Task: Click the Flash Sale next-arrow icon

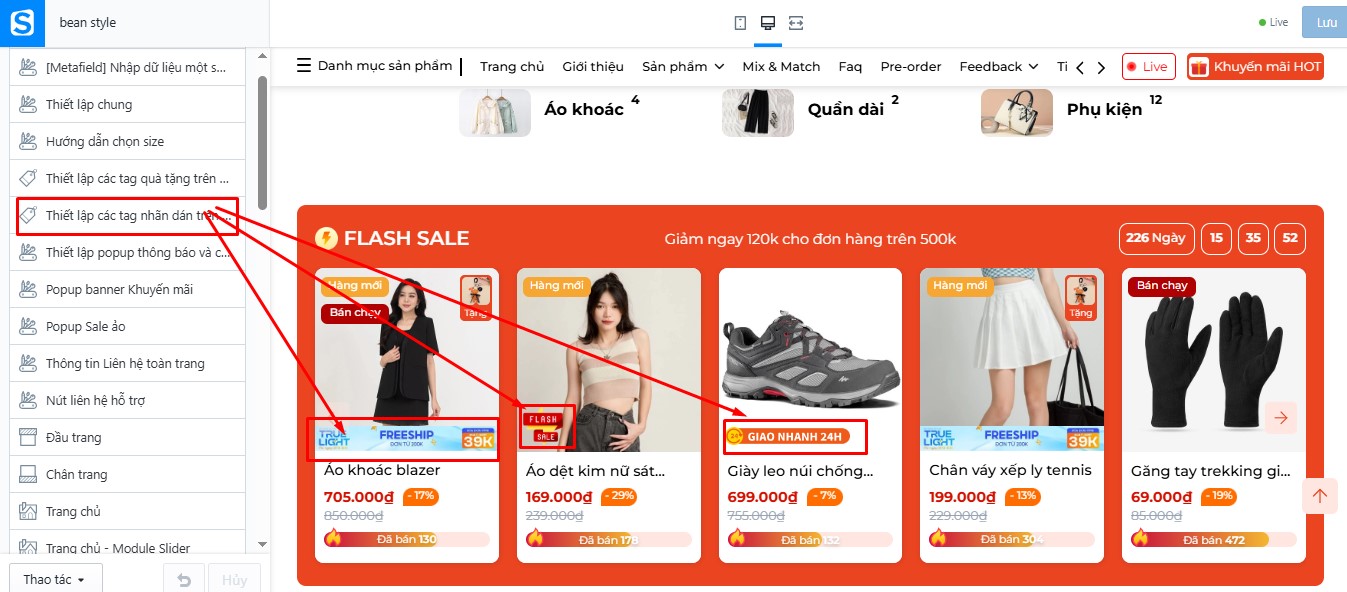Action: [x=1281, y=417]
